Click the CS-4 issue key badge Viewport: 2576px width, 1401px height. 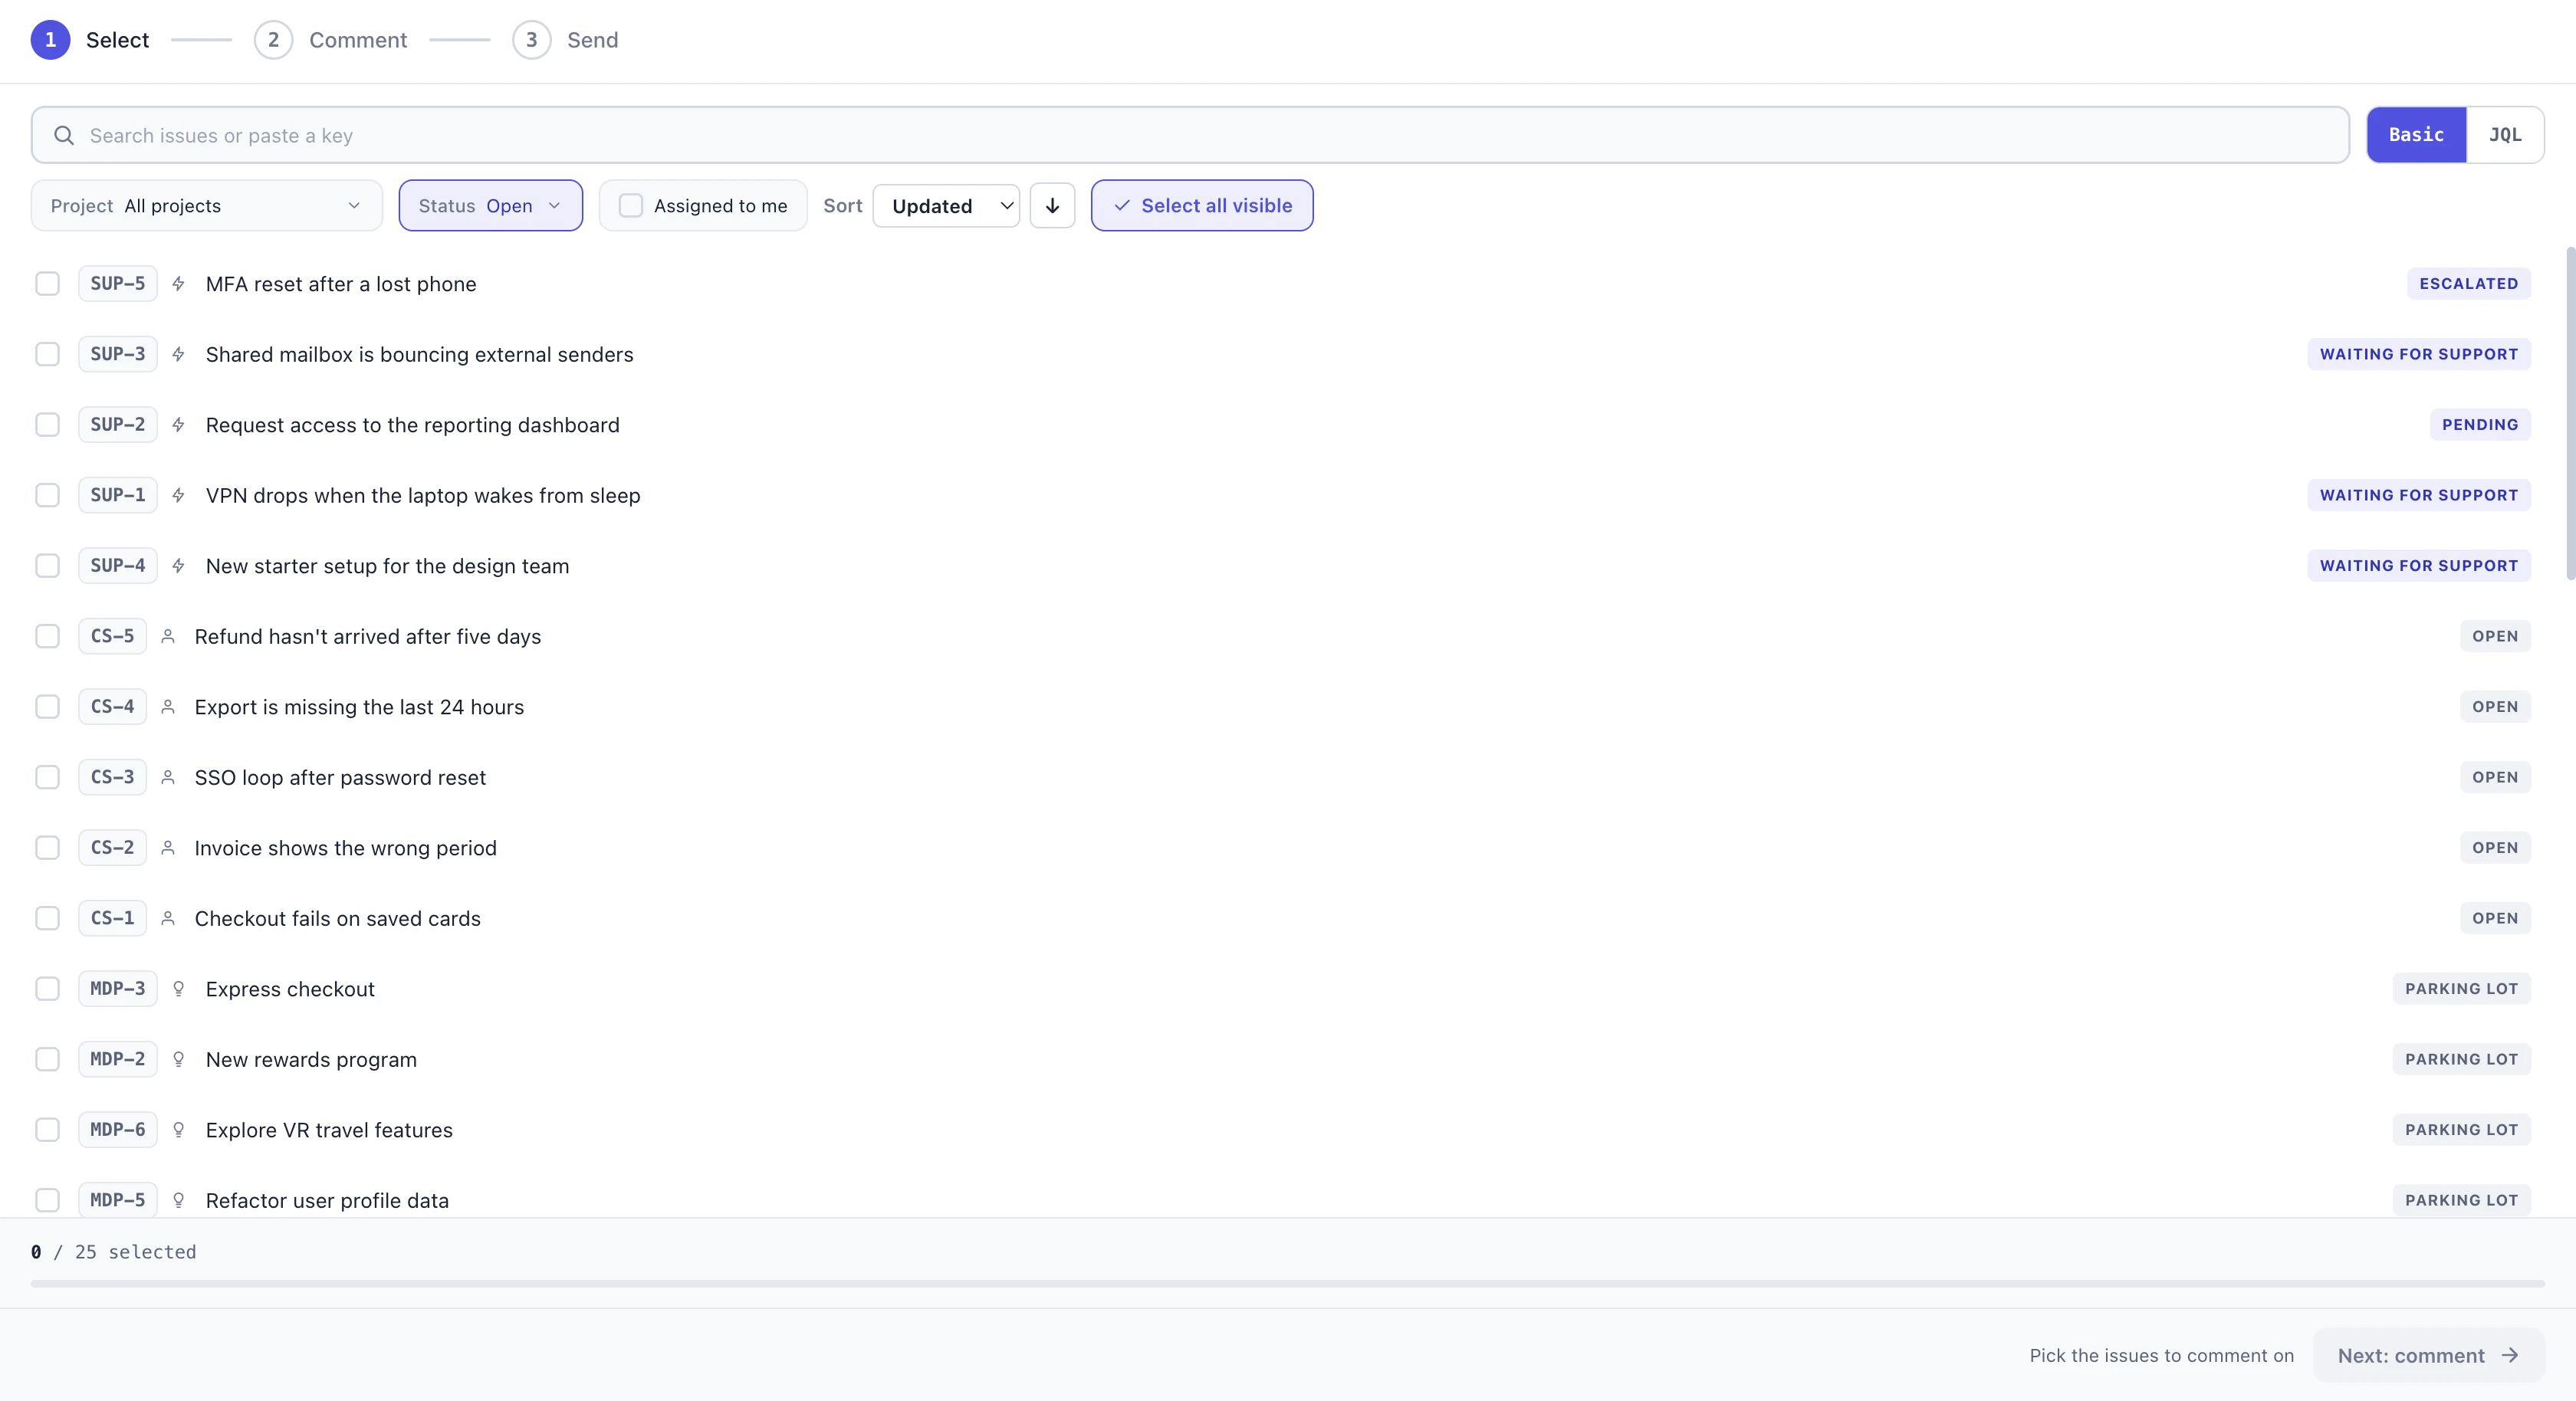pyautogui.click(x=112, y=707)
